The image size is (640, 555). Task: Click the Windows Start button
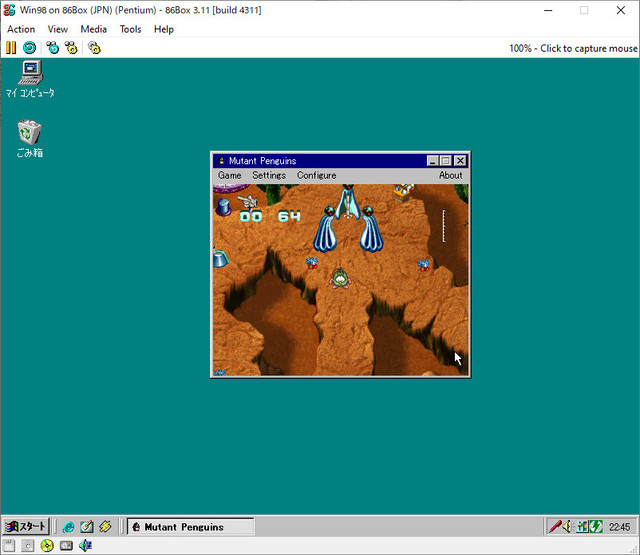26,526
